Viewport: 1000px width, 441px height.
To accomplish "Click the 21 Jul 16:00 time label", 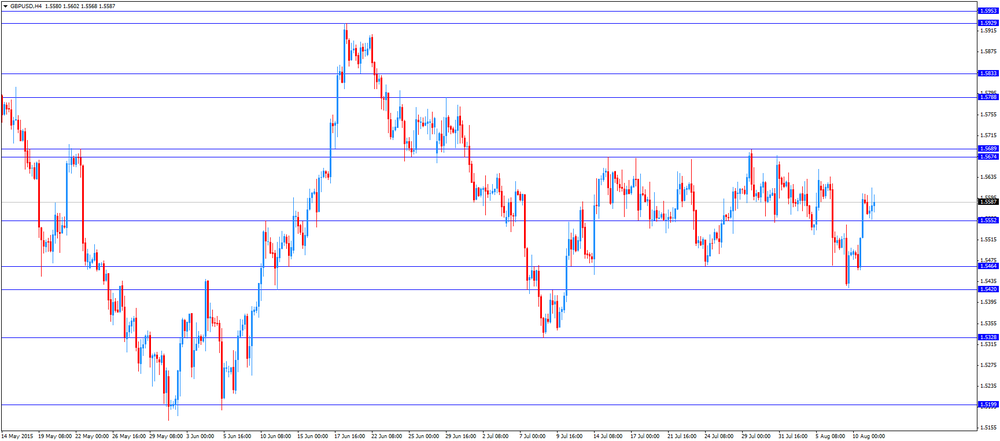I will point(682,437).
